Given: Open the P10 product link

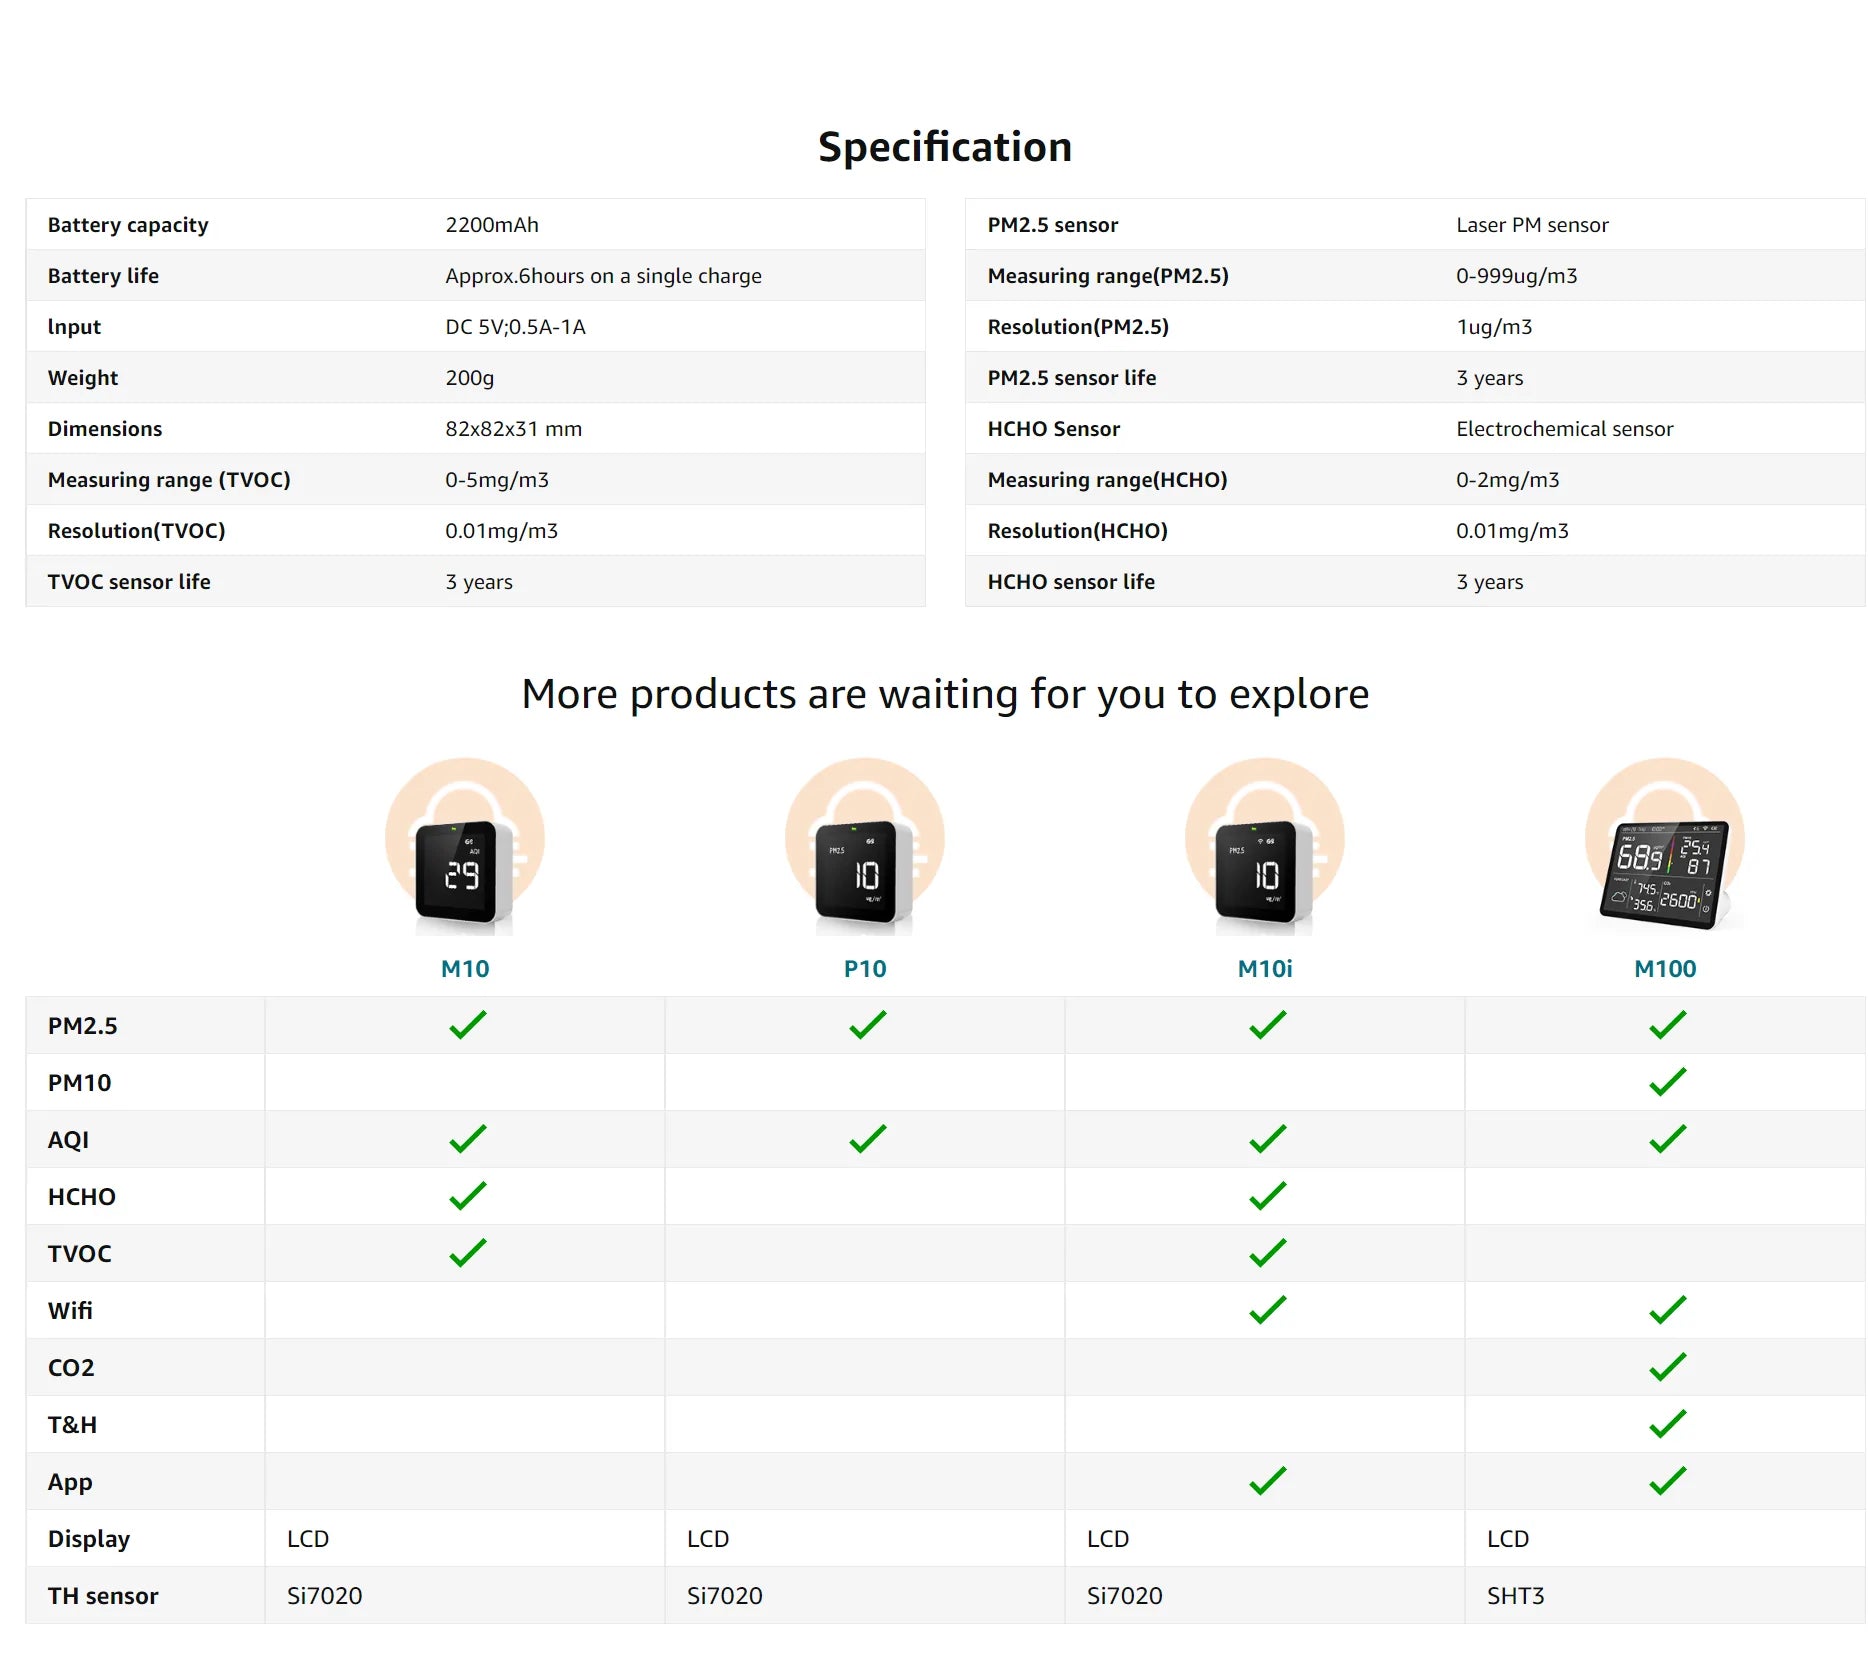Looking at the screenshot, I should pyautogui.click(x=865, y=968).
